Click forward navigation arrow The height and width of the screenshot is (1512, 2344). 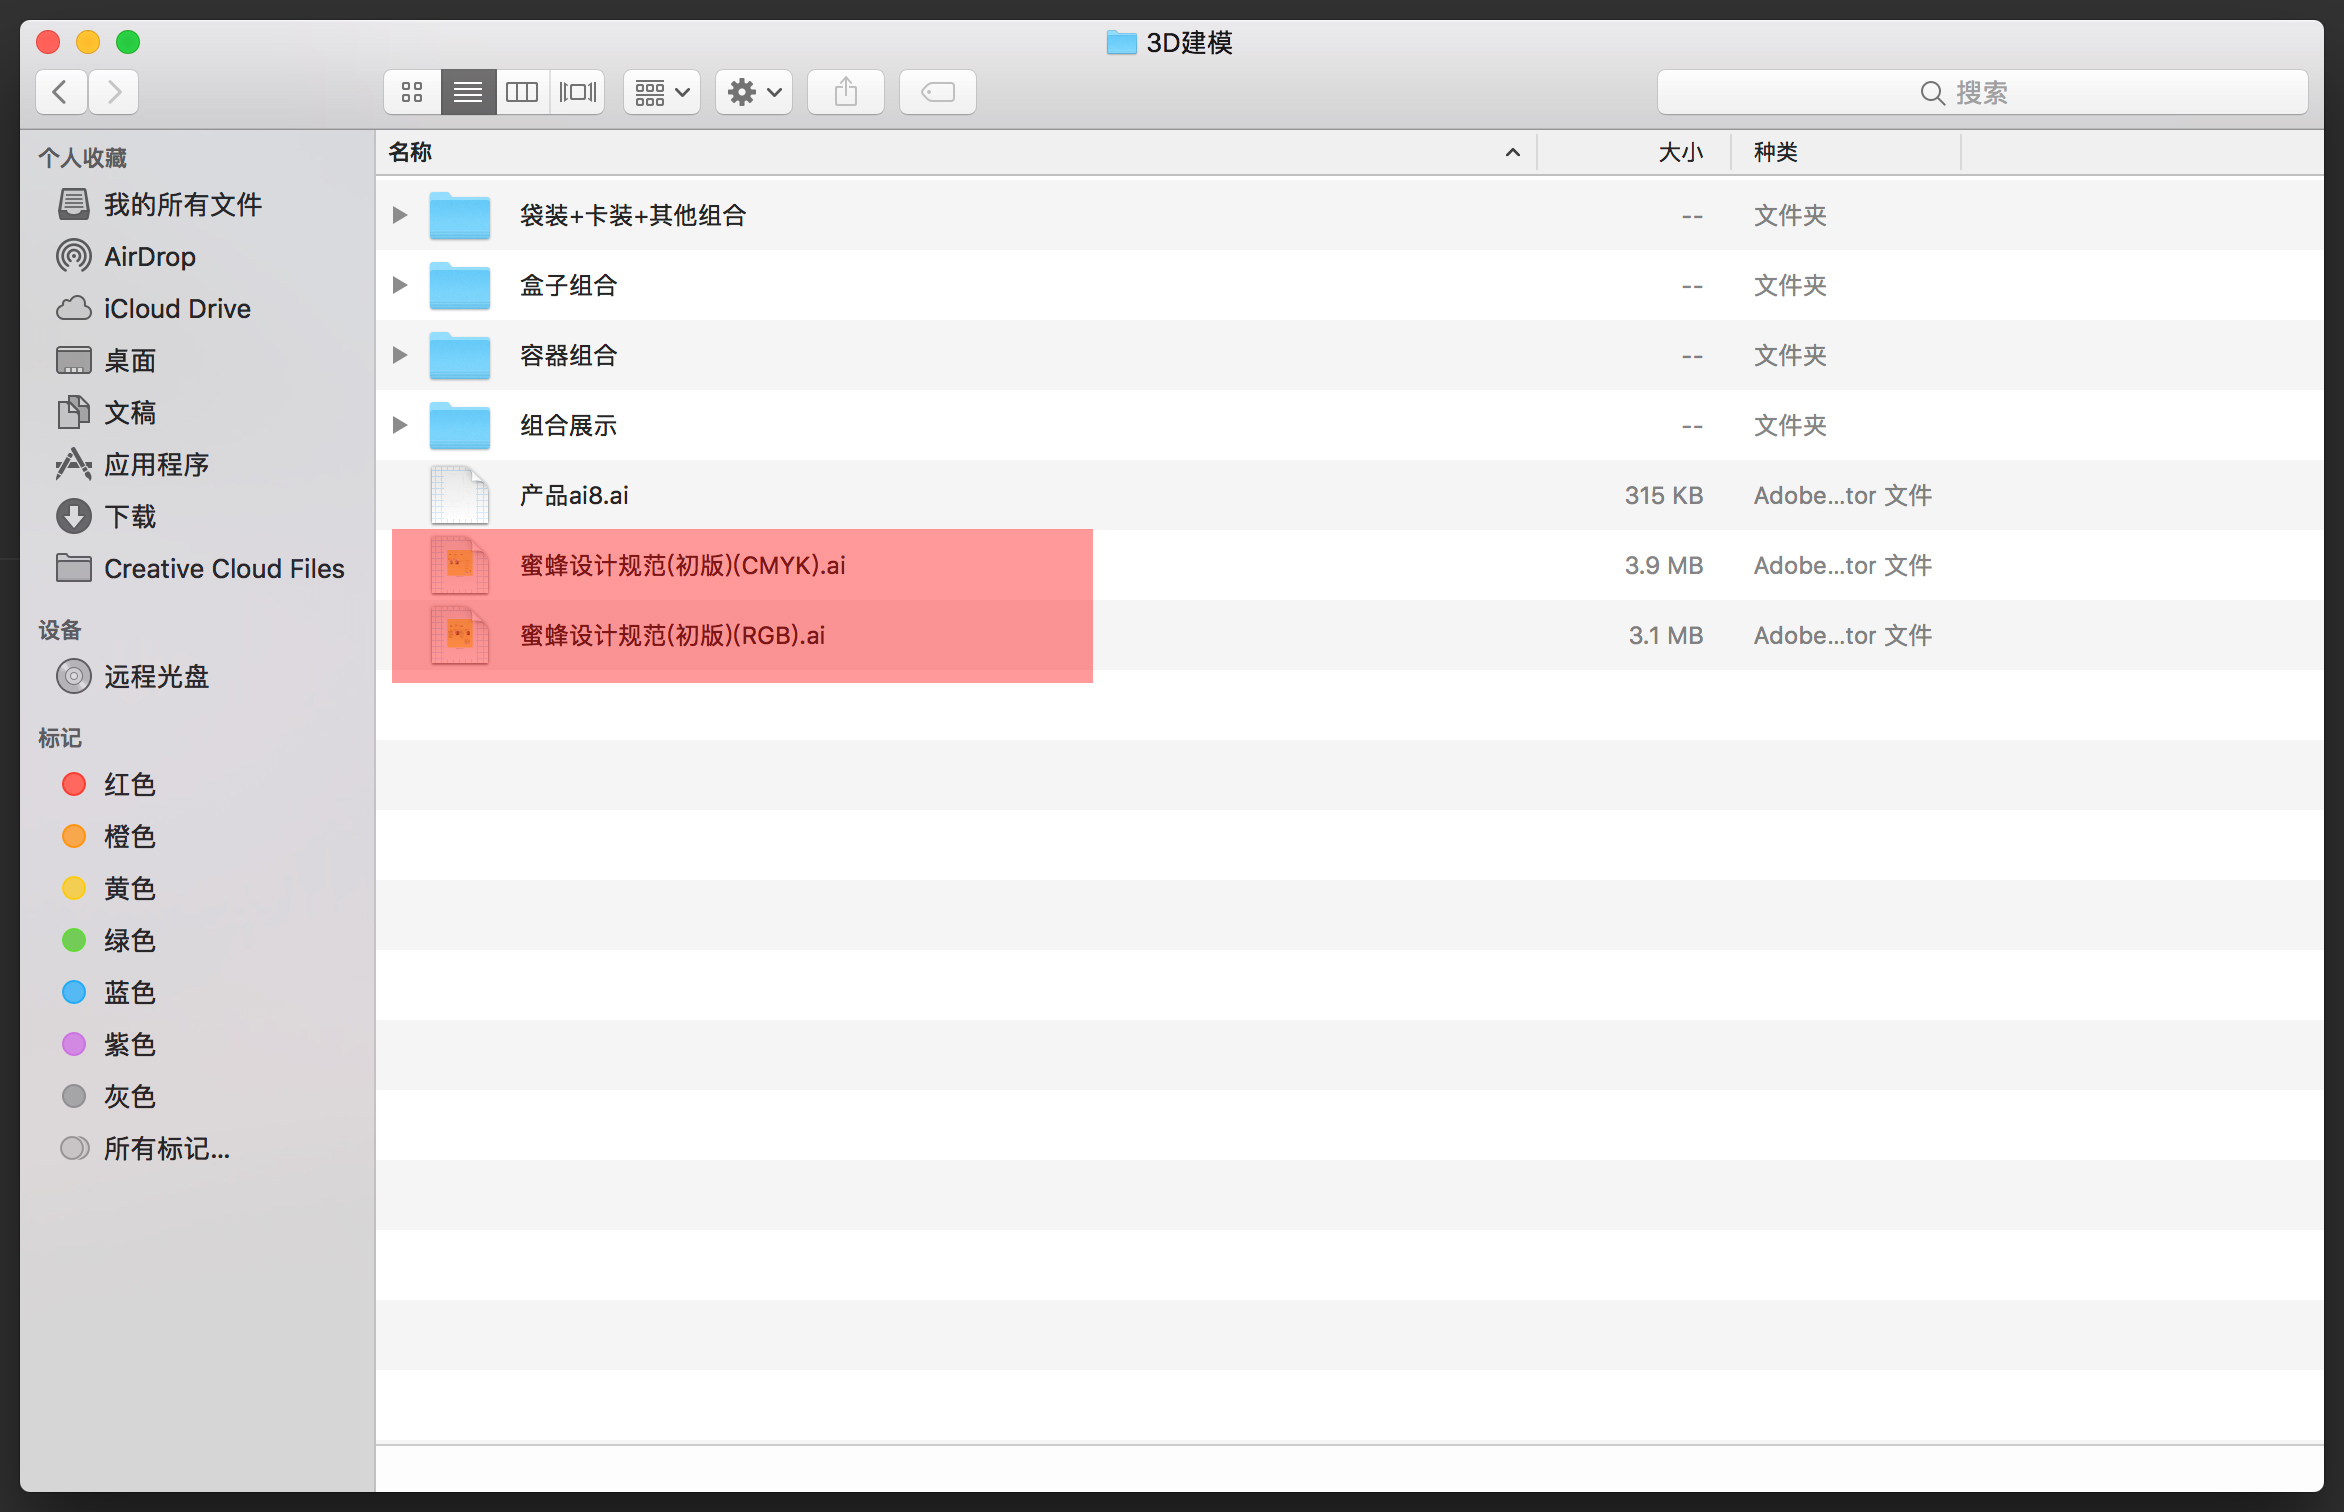118,89
